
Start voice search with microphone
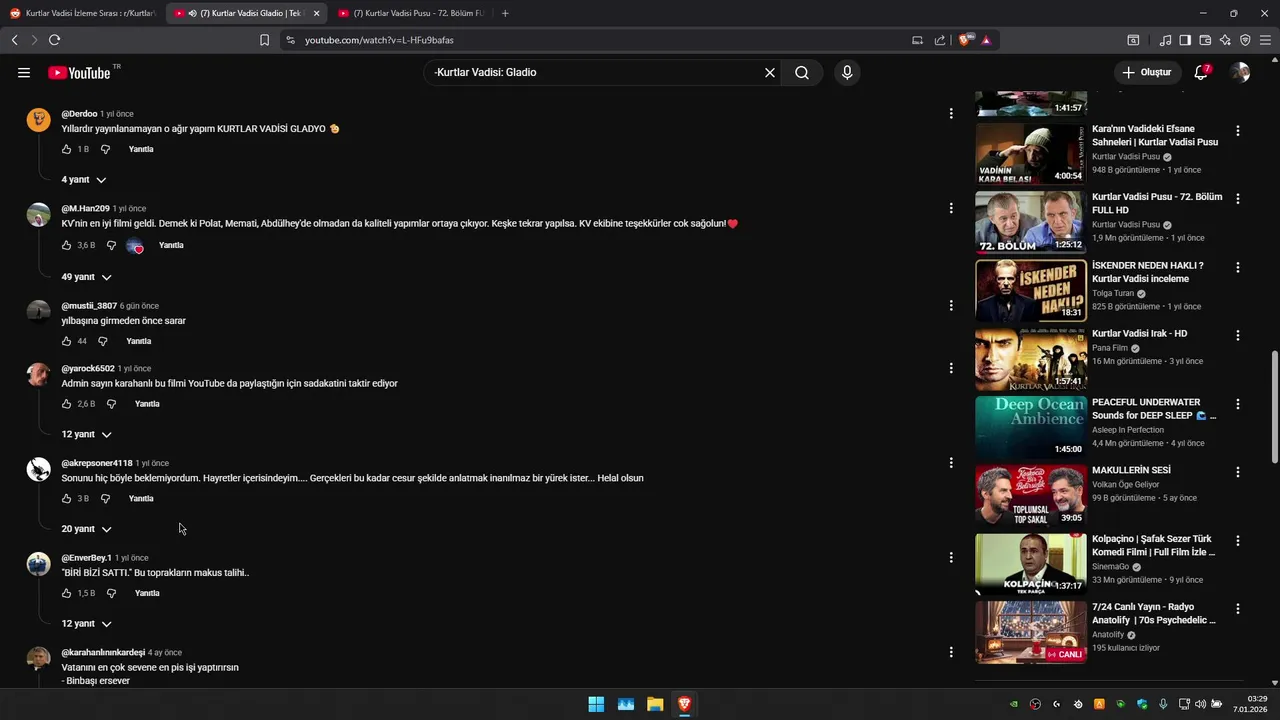[x=847, y=72]
